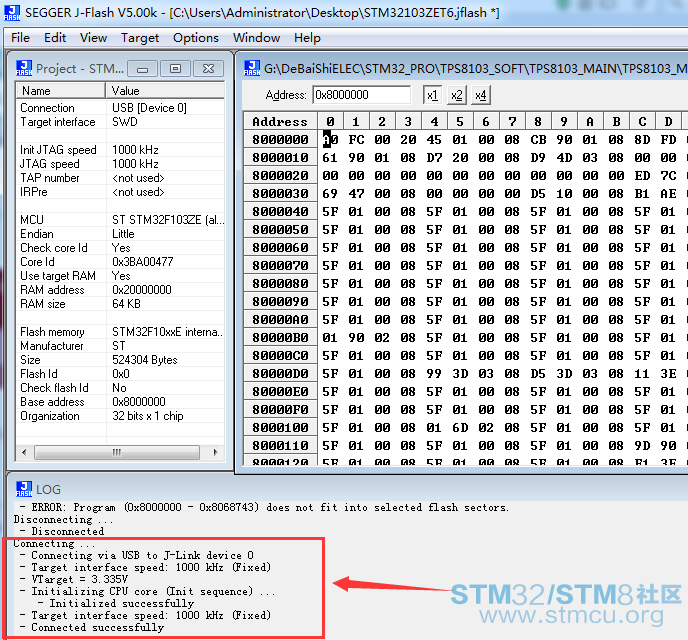Click the J-Flash icon in the title bar
688x640 pixels.
[x=12, y=13]
